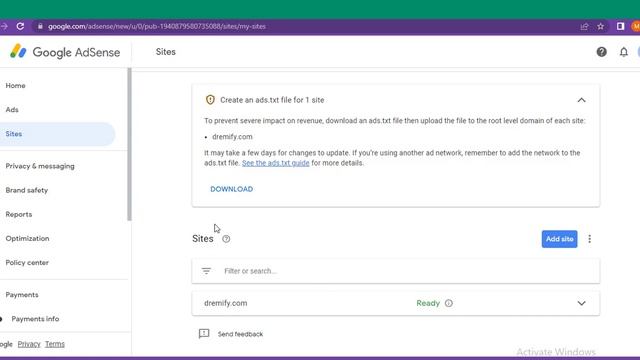Click the sidebar vertical scrollbar
The image size is (640, 360).
click(x=130, y=144)
